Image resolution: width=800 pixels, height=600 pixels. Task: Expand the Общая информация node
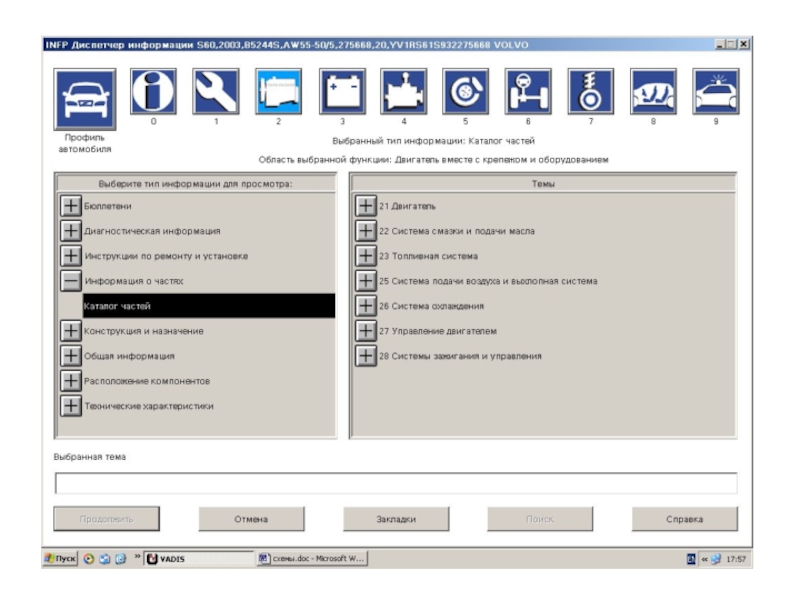(71, 356)
